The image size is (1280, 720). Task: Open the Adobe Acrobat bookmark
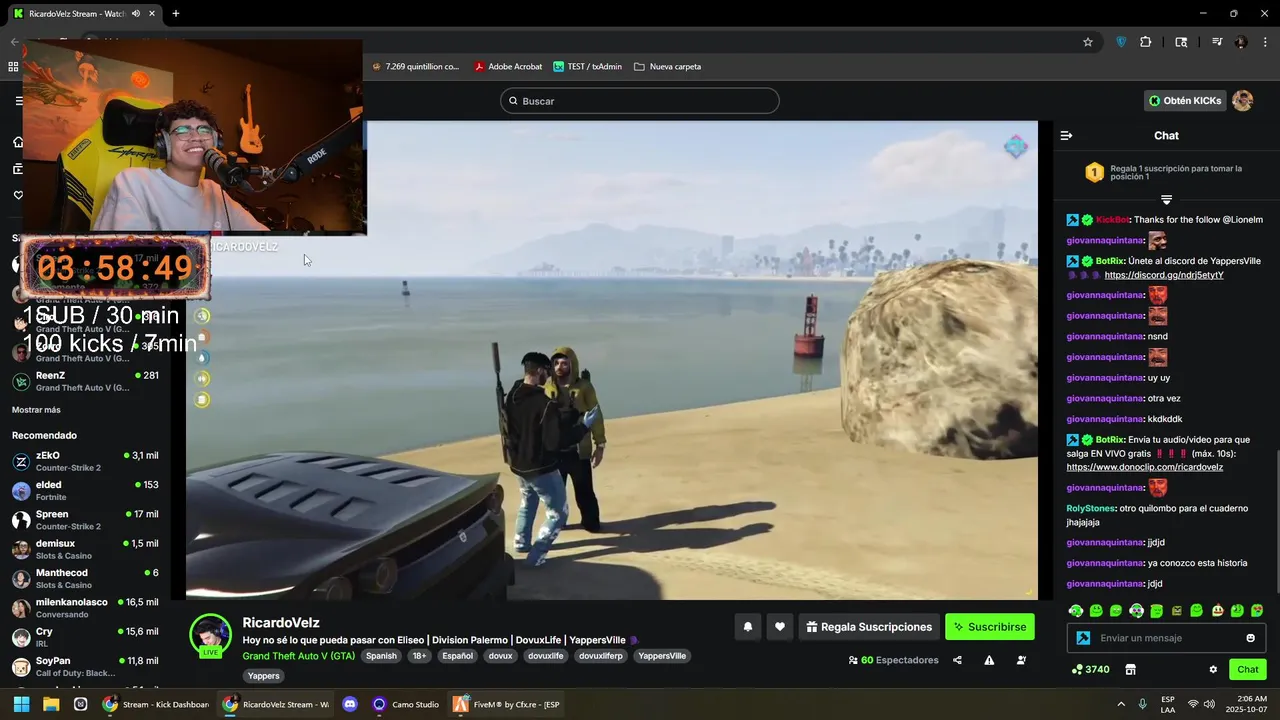tap(508, 67)
